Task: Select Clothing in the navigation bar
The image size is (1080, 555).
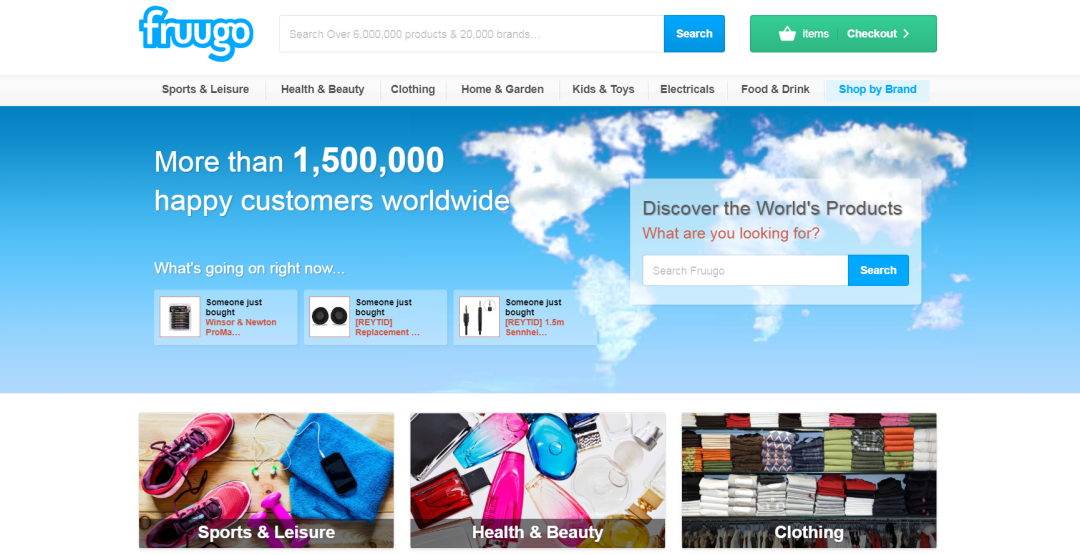Action: click(413, 89)
